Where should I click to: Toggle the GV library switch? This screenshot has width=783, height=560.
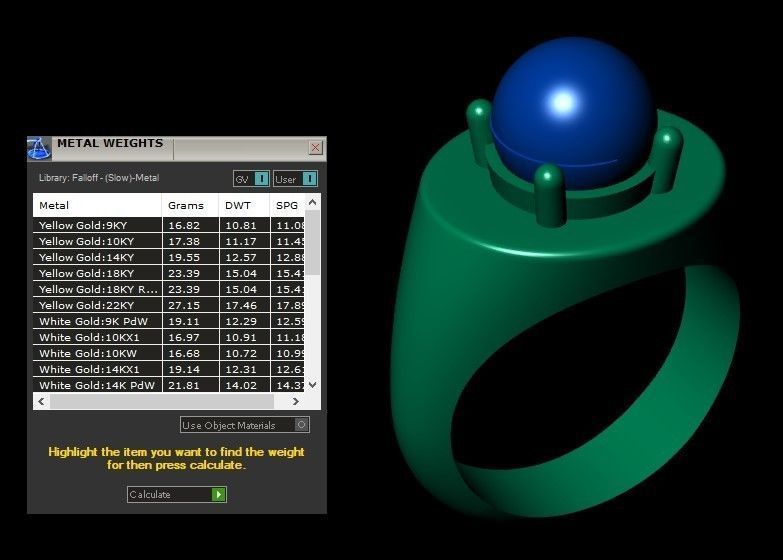[252, 179]
